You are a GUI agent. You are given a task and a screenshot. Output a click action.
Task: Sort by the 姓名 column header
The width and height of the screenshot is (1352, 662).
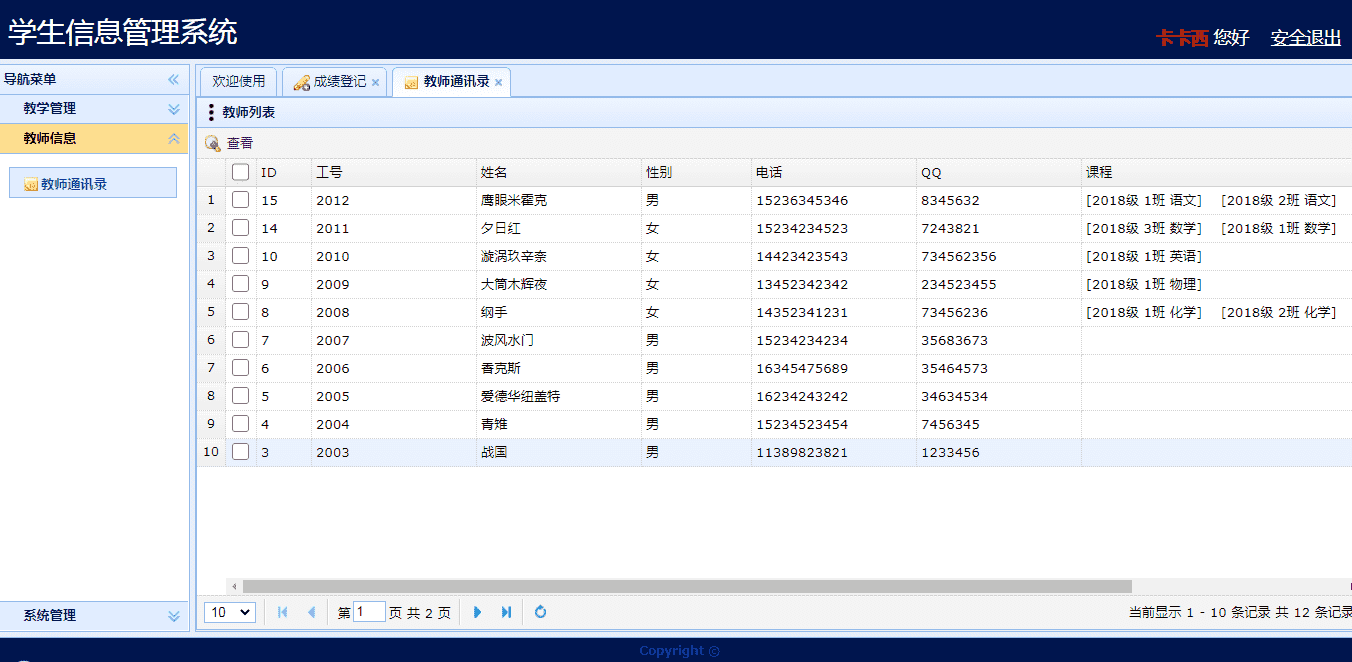pos(559,172)
